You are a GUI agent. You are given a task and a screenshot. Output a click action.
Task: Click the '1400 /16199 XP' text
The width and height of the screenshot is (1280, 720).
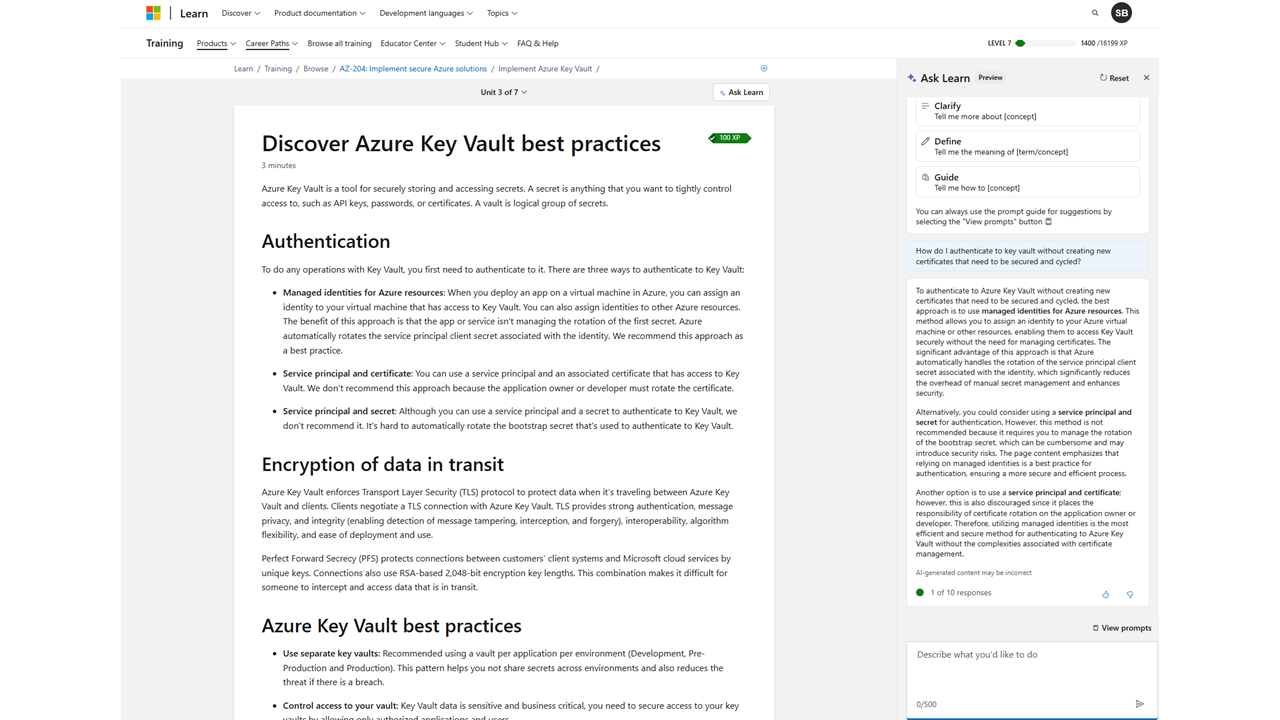(x=1104, y=43)
